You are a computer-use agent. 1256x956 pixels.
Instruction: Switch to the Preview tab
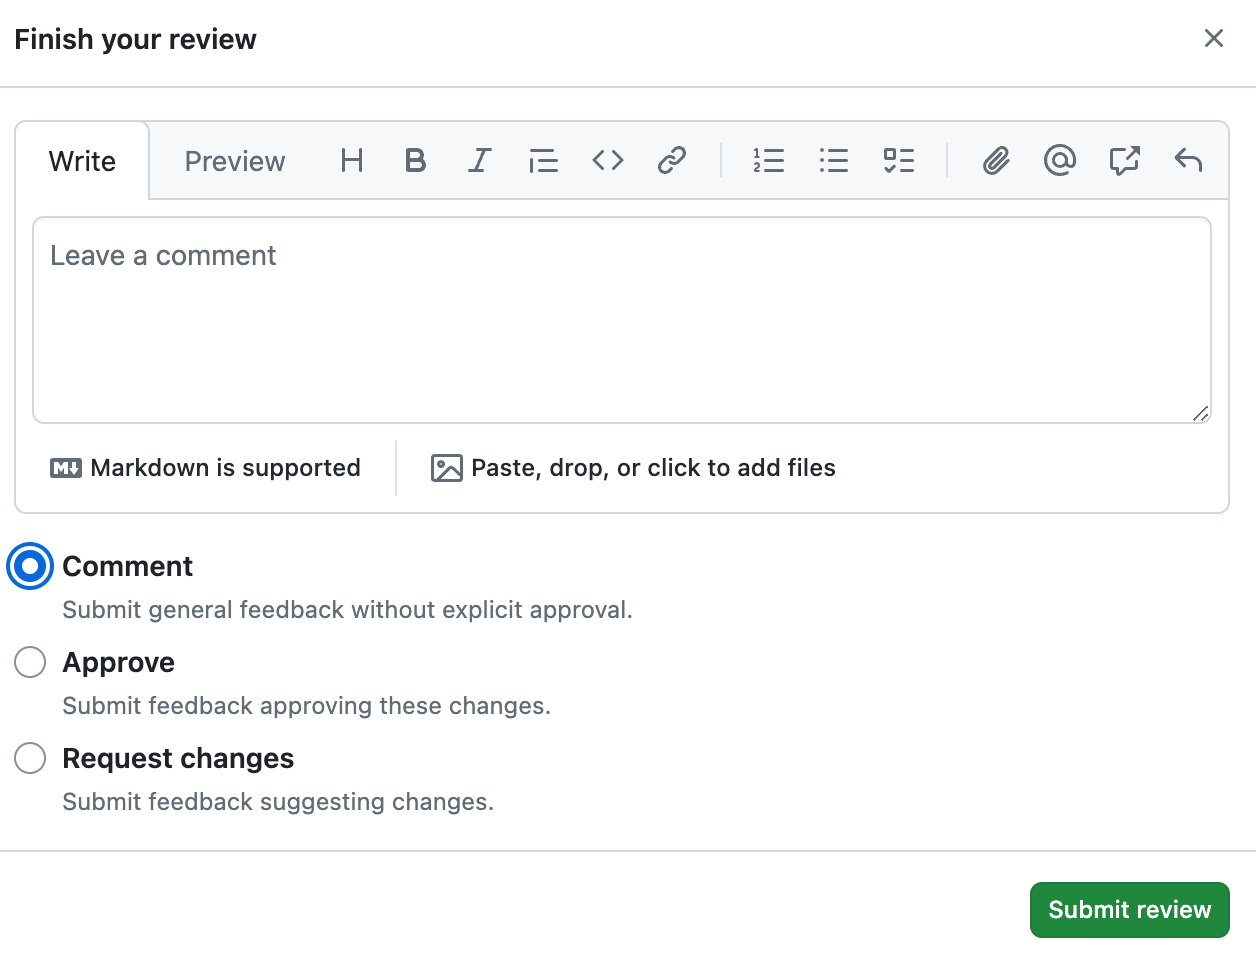[234, 161]
